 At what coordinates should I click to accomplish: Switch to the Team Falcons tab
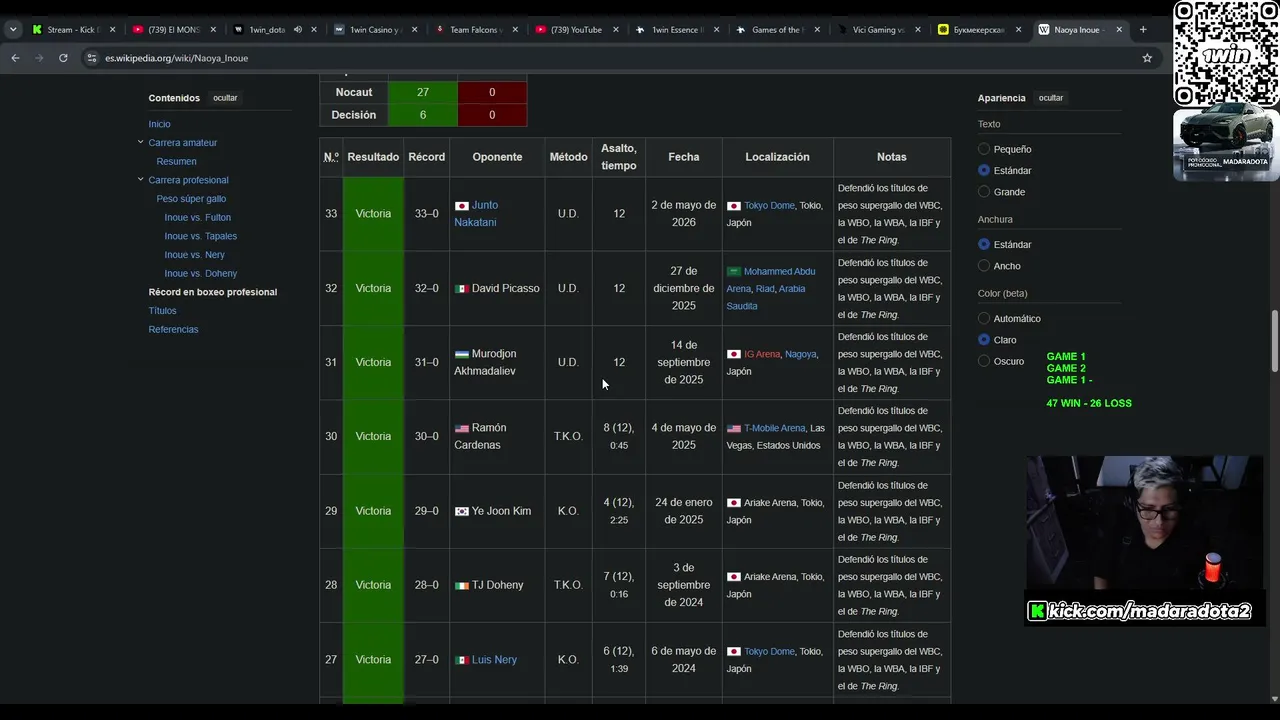coord(475,30)
